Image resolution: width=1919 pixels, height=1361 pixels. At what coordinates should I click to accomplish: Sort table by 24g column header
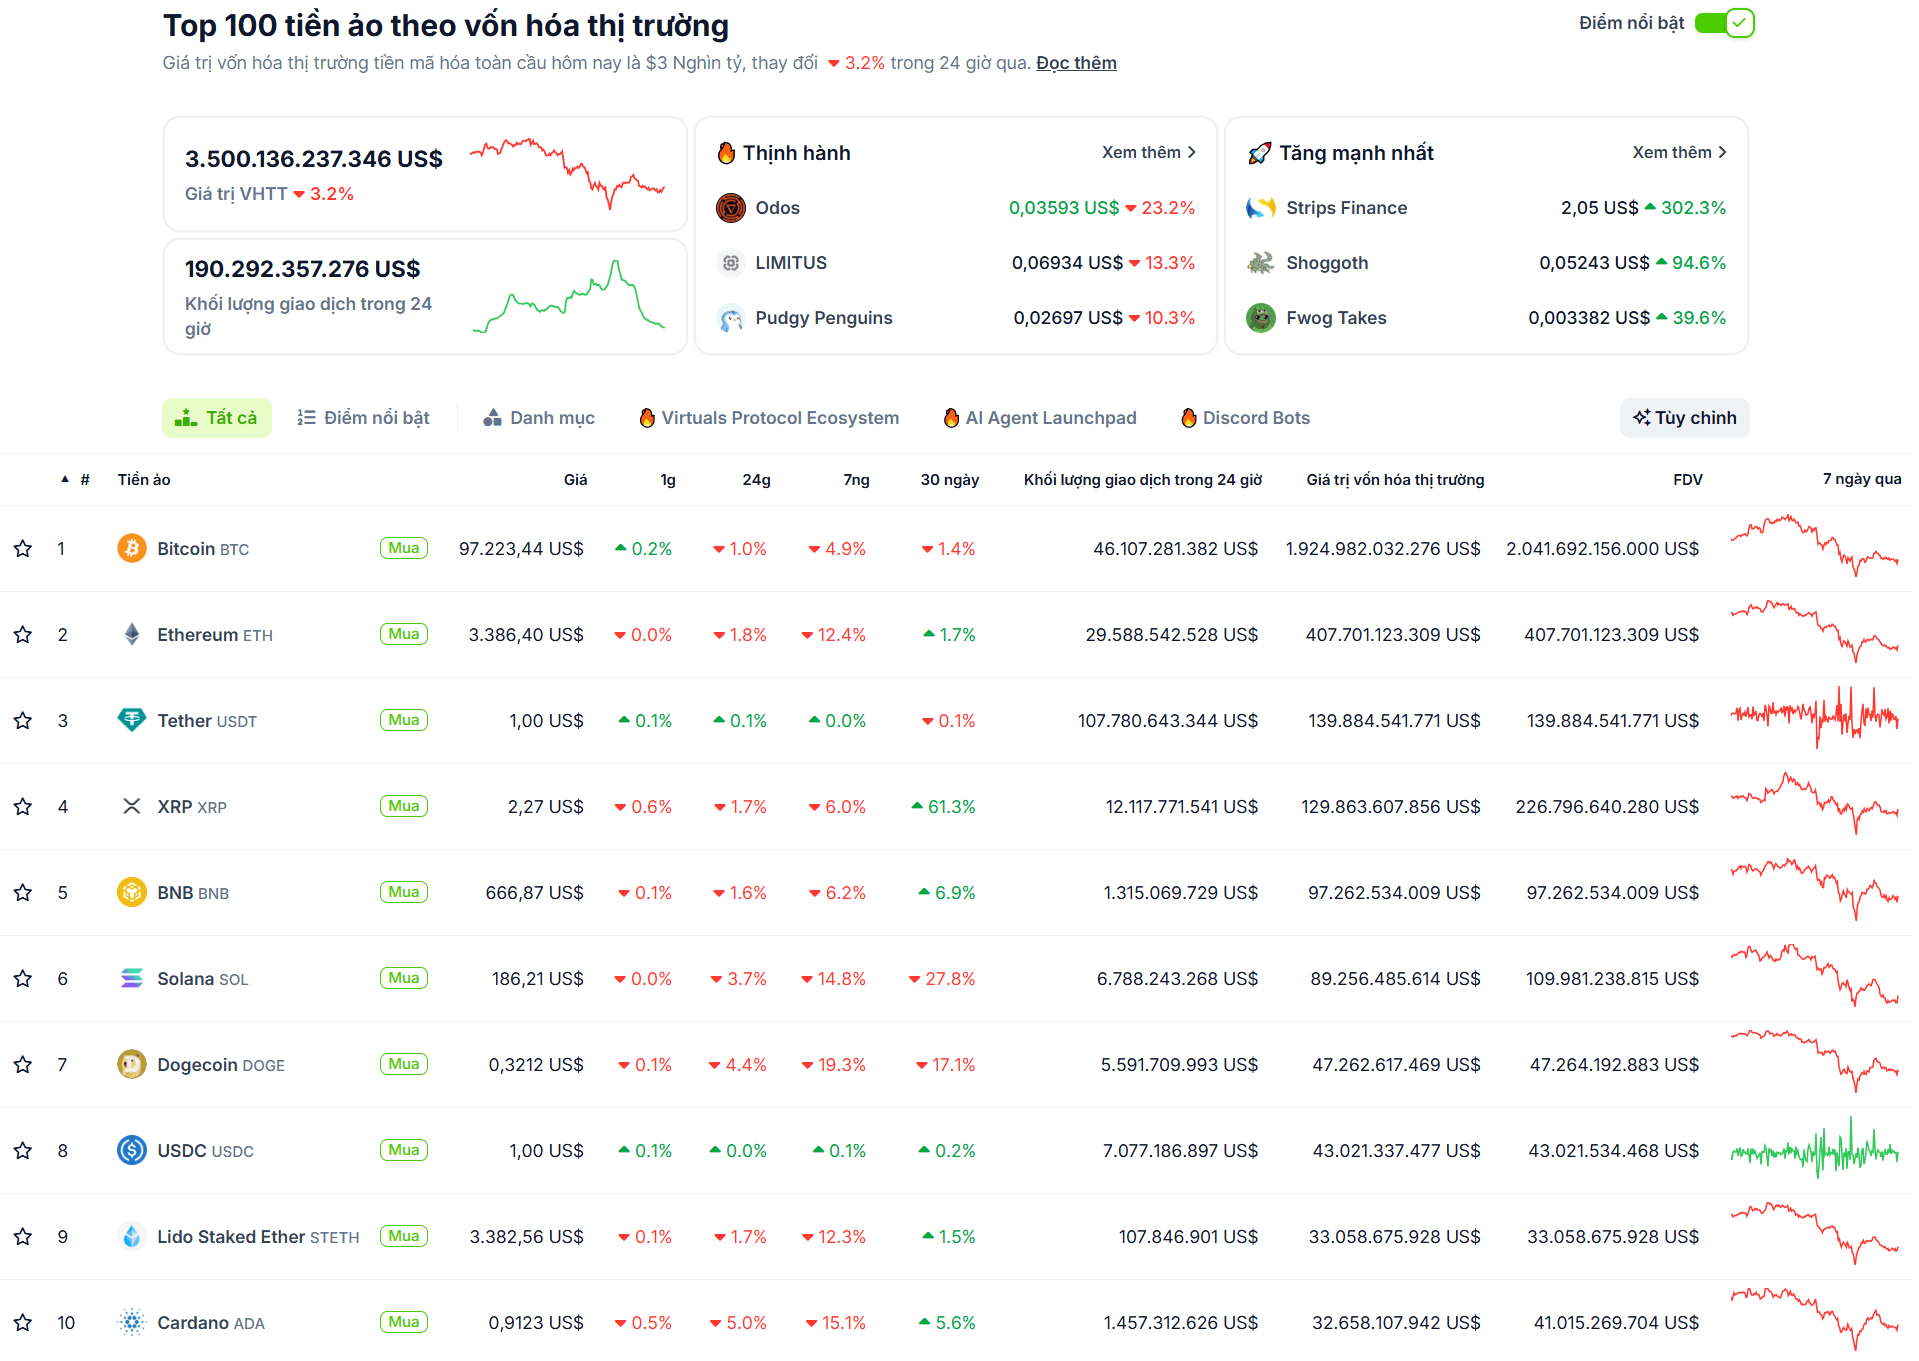tap(756, 480)
